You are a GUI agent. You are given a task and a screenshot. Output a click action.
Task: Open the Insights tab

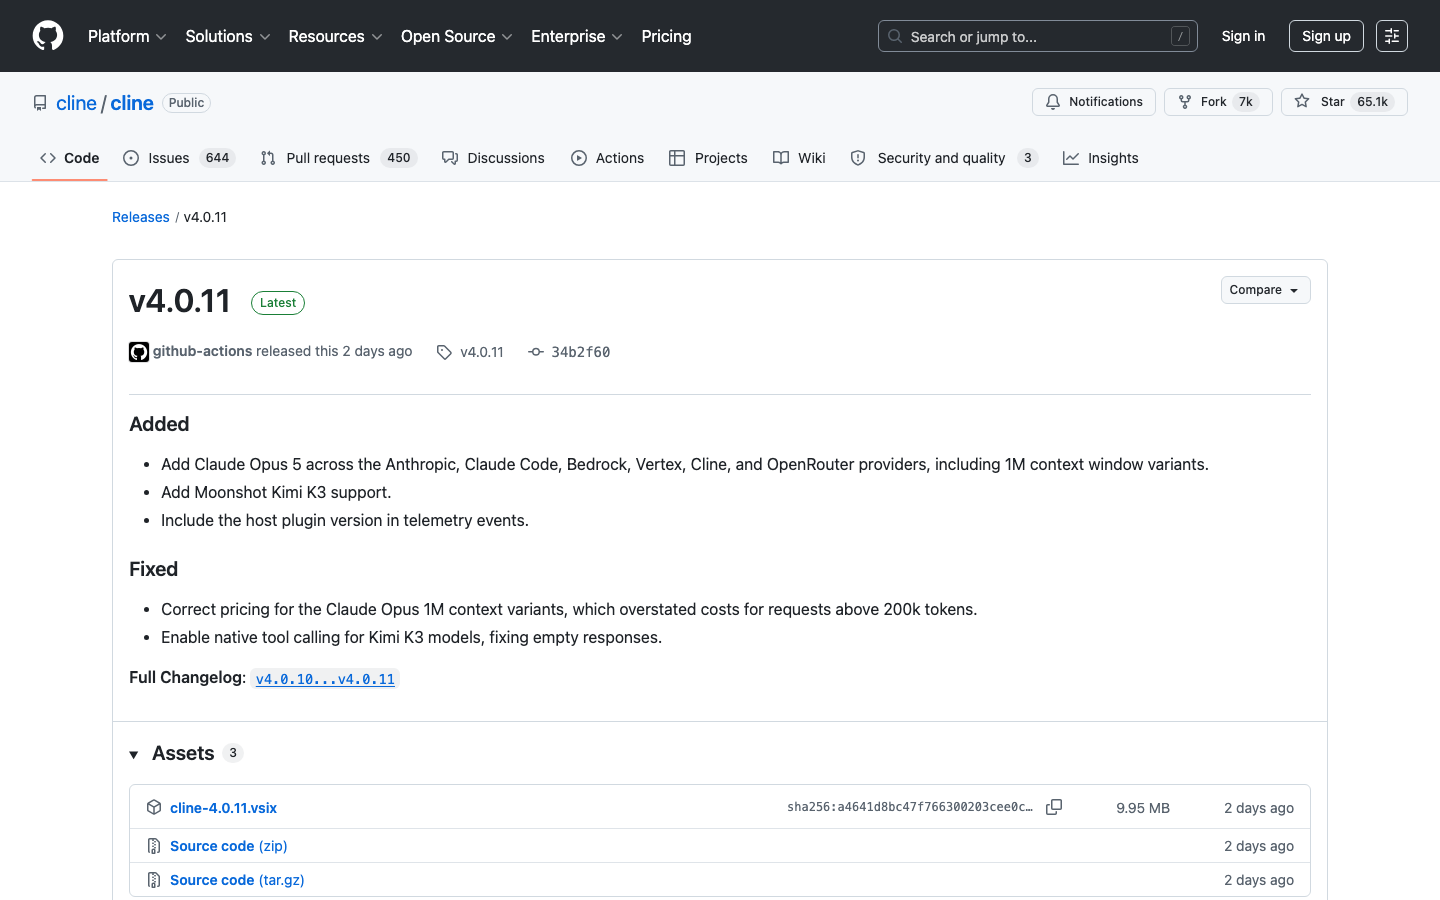point(1100,158)
